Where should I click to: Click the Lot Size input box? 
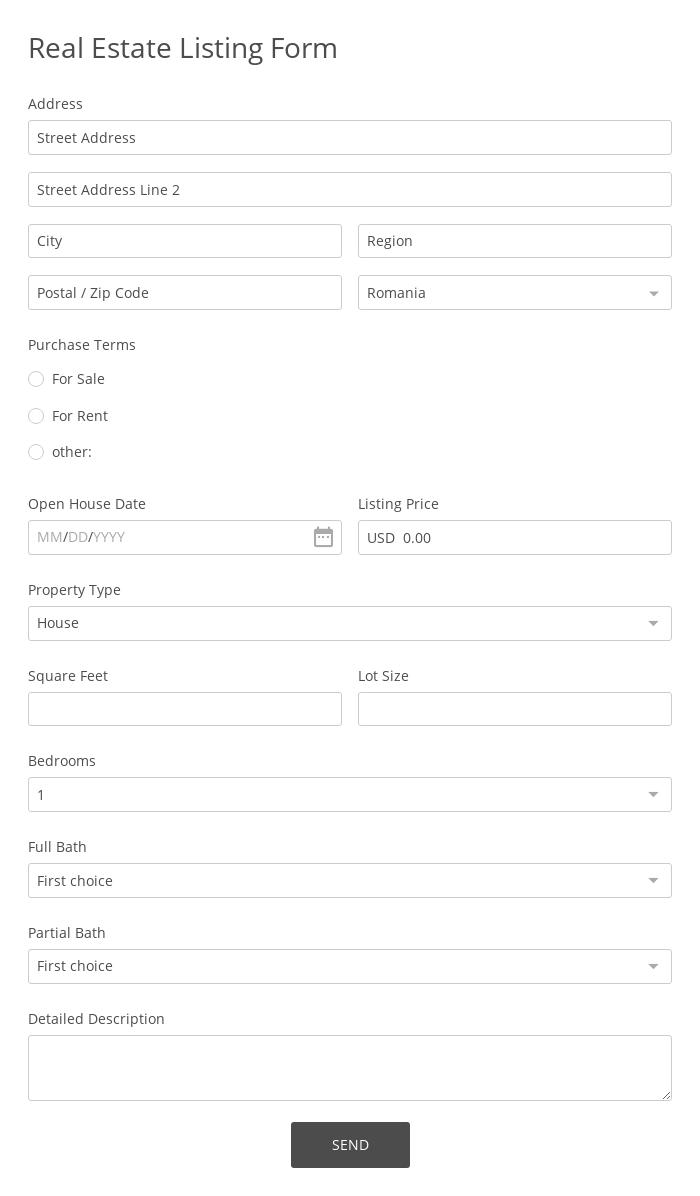point(514,709)
